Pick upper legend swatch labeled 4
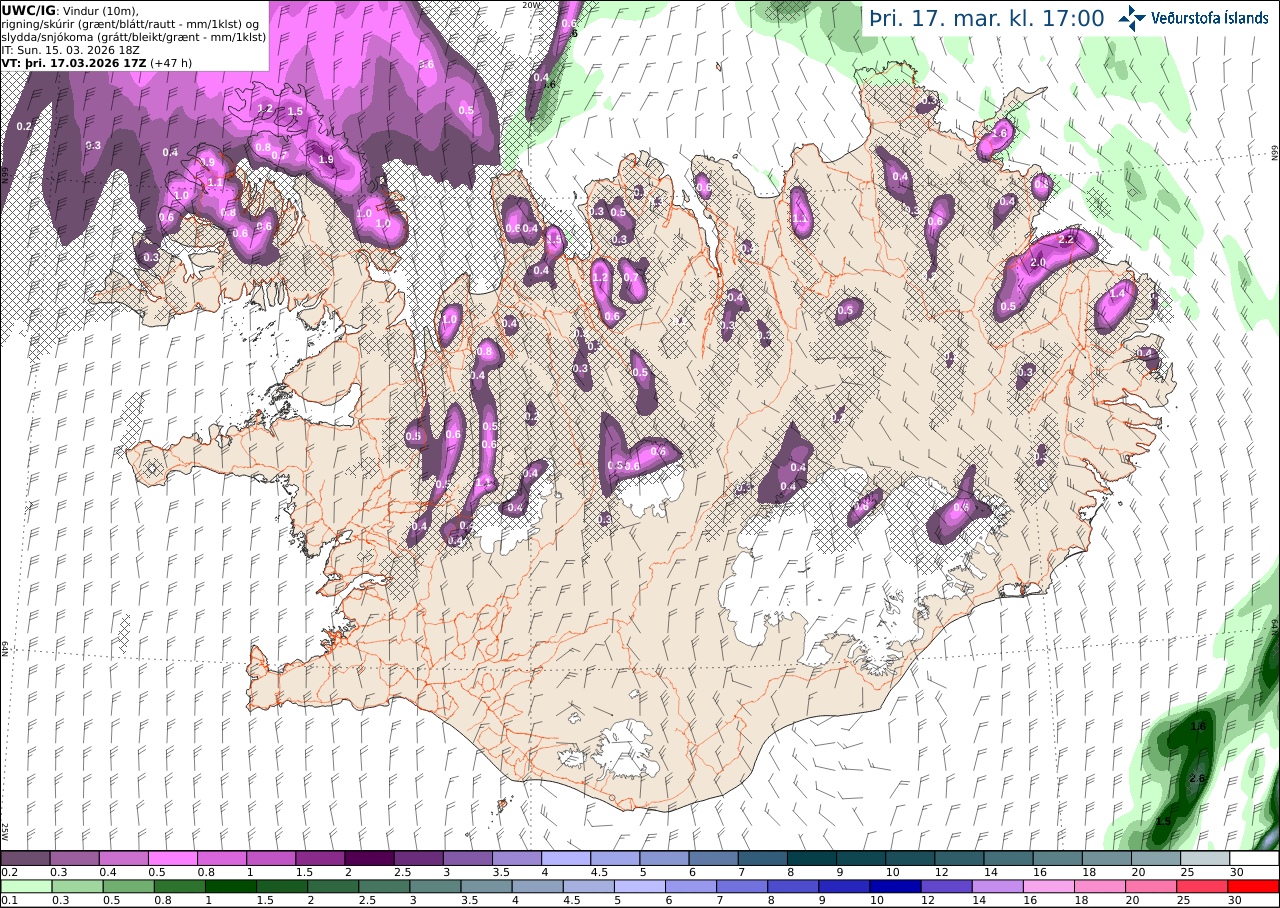This screenshot has width=1280, height=908. tap(566, 858)
